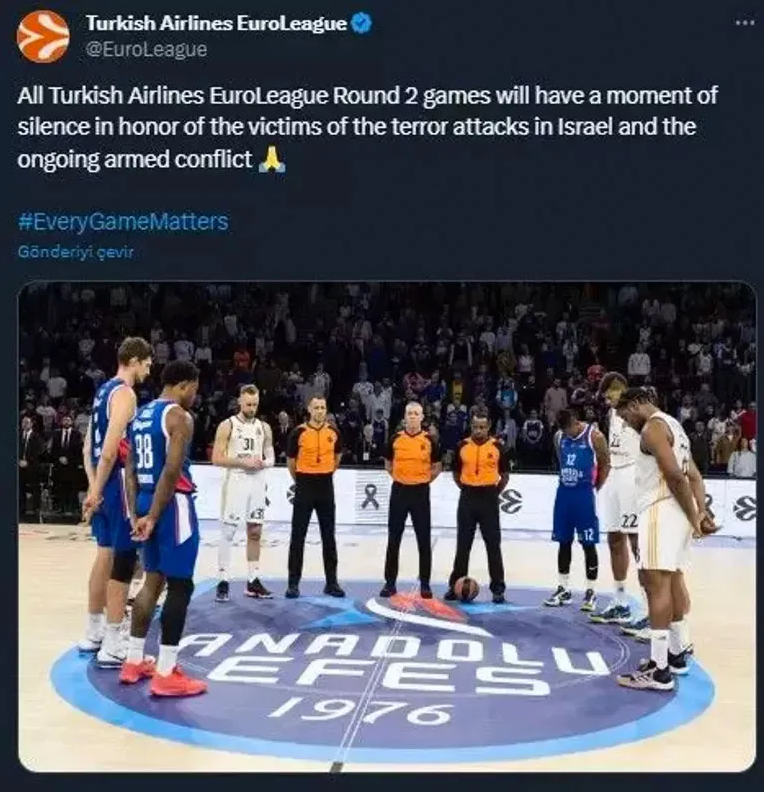Click the basketball resting on the court
This screenshot has width=764, height=792.
[x=467, y=589]
